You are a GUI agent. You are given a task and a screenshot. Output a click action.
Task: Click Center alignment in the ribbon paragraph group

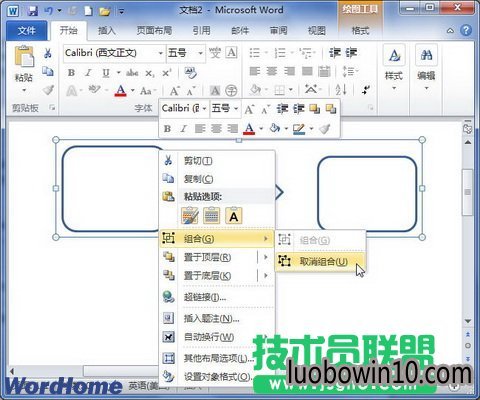coord(272,71)
